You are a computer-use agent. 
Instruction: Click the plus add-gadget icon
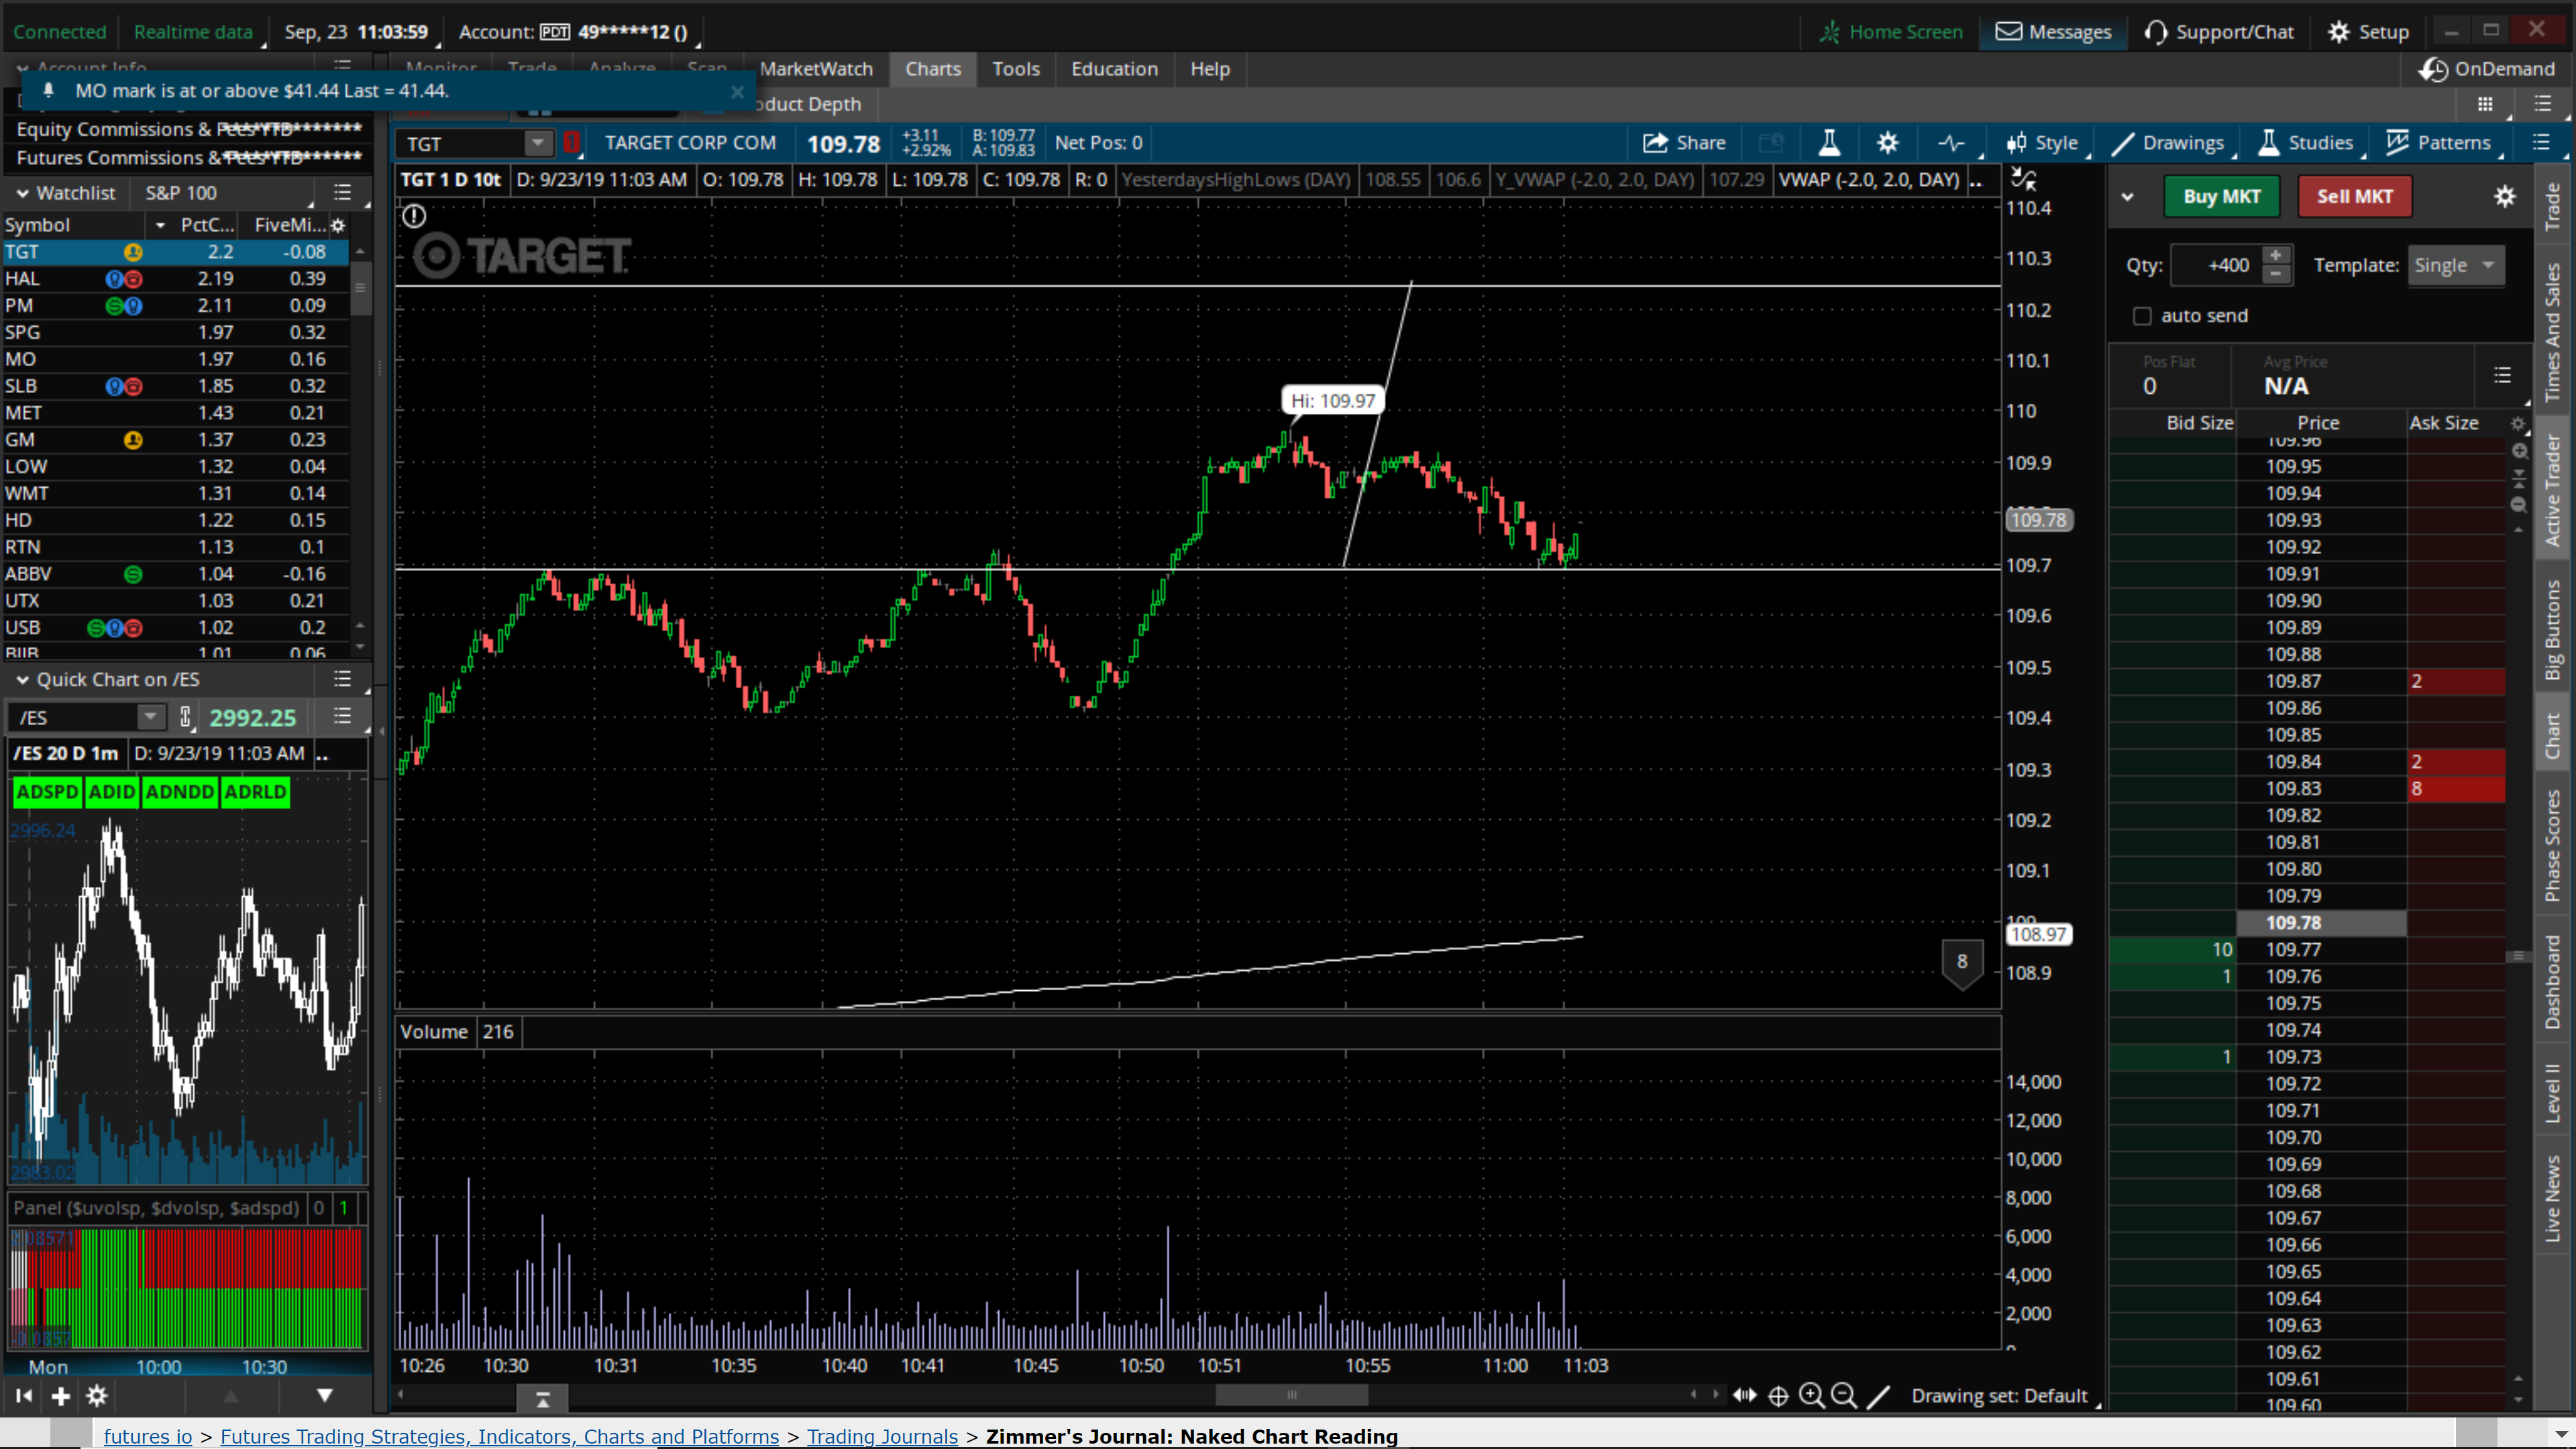click(x=61, y=1396)
